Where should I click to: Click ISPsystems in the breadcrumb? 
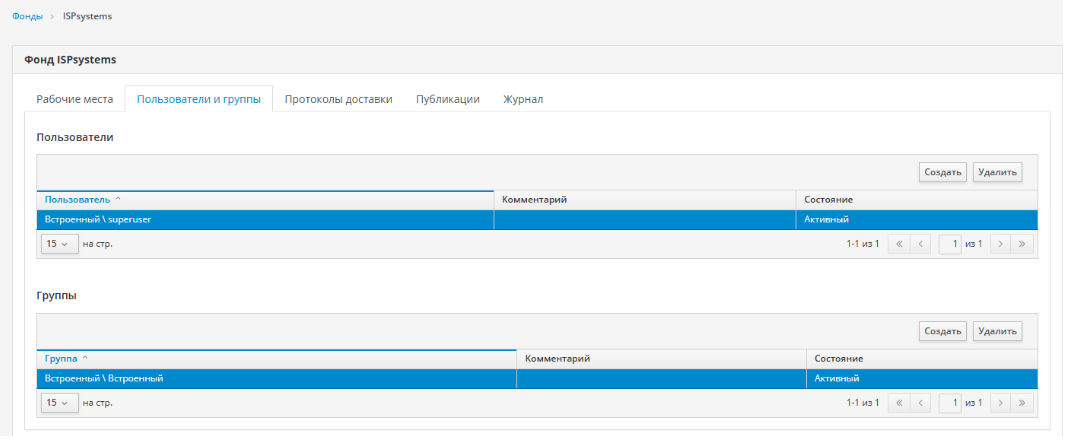pos(88,16)
